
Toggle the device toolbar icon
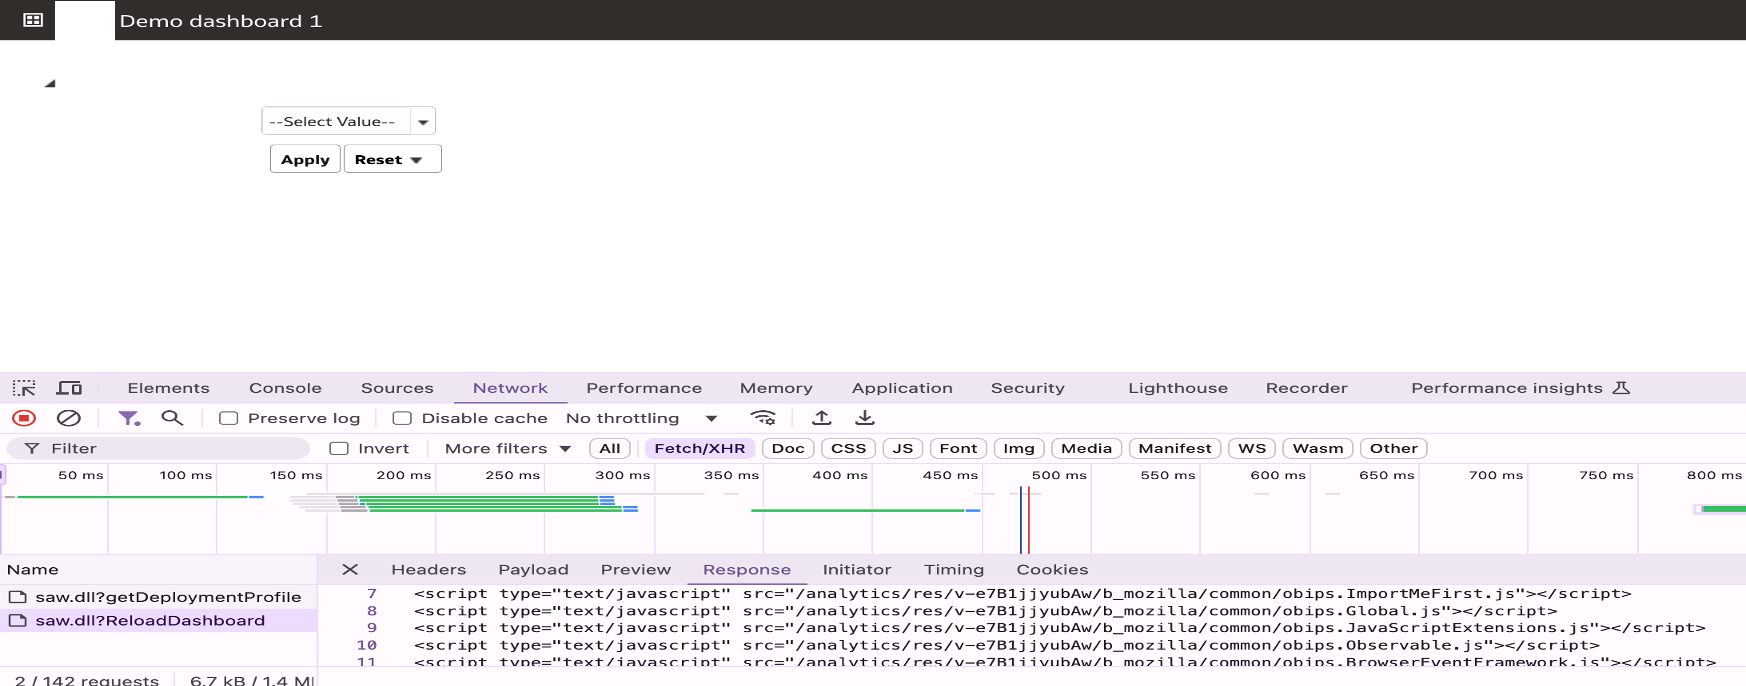[69, 388]
